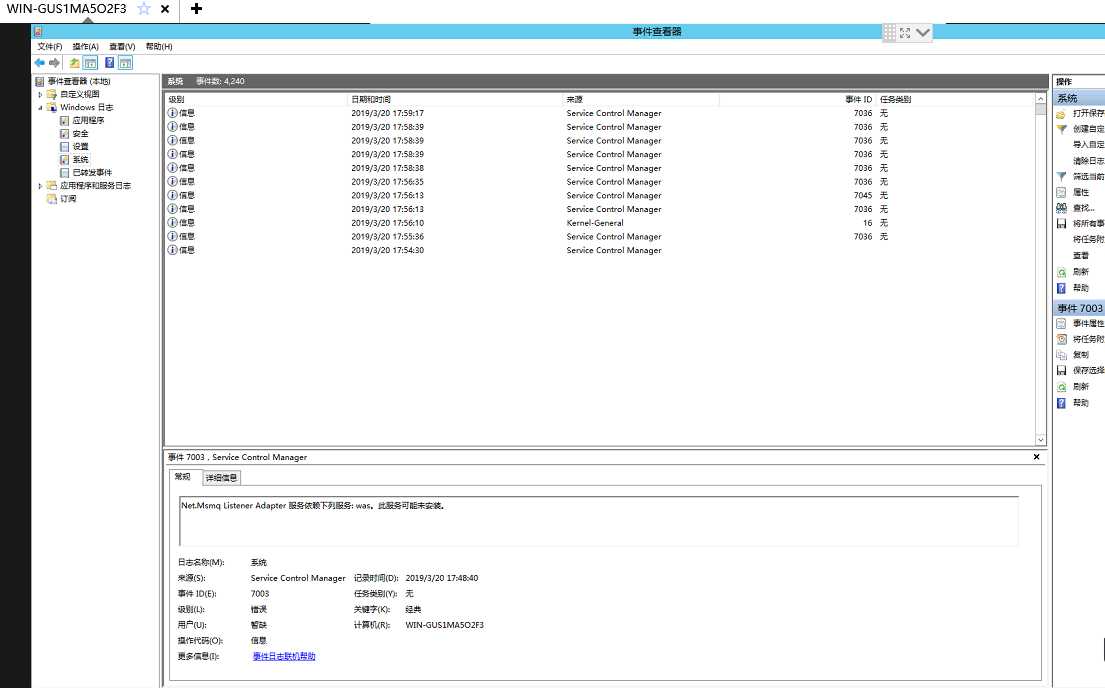1105x688 pixels.
Task: Select the 安全 log in tree
Action: pyautogui.click(x=80, y=134)
